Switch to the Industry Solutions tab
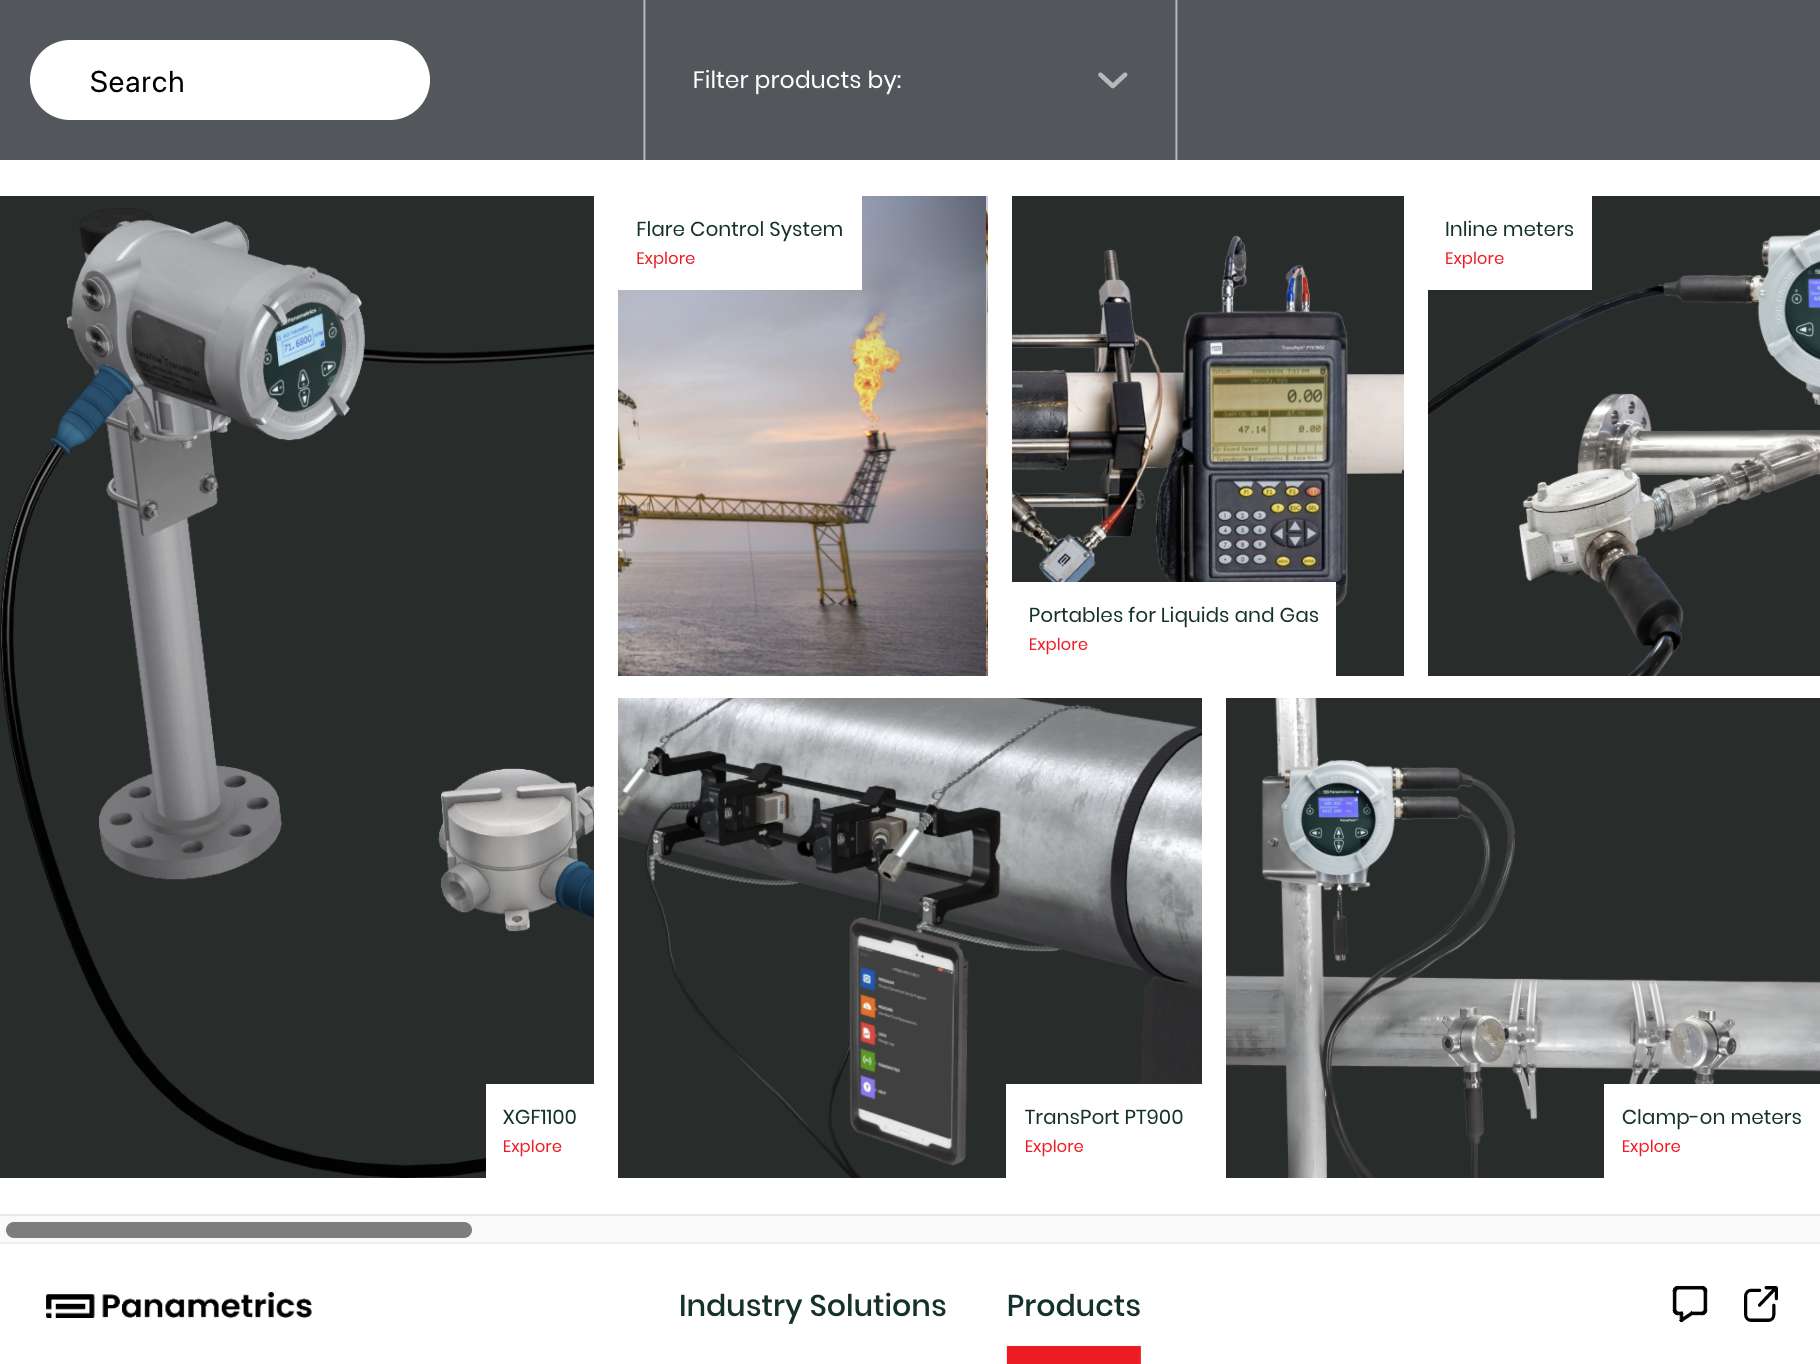 tap(812, 1306)
